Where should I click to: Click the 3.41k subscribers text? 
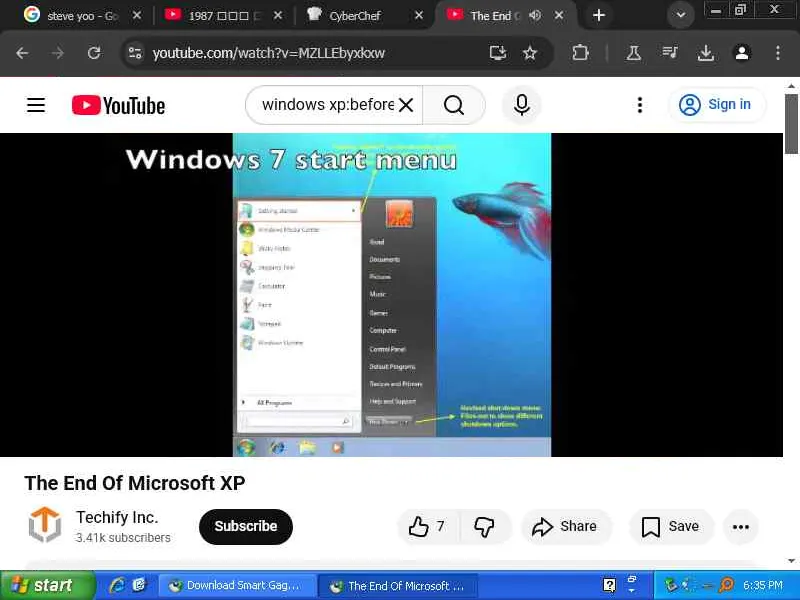[123, 538]
